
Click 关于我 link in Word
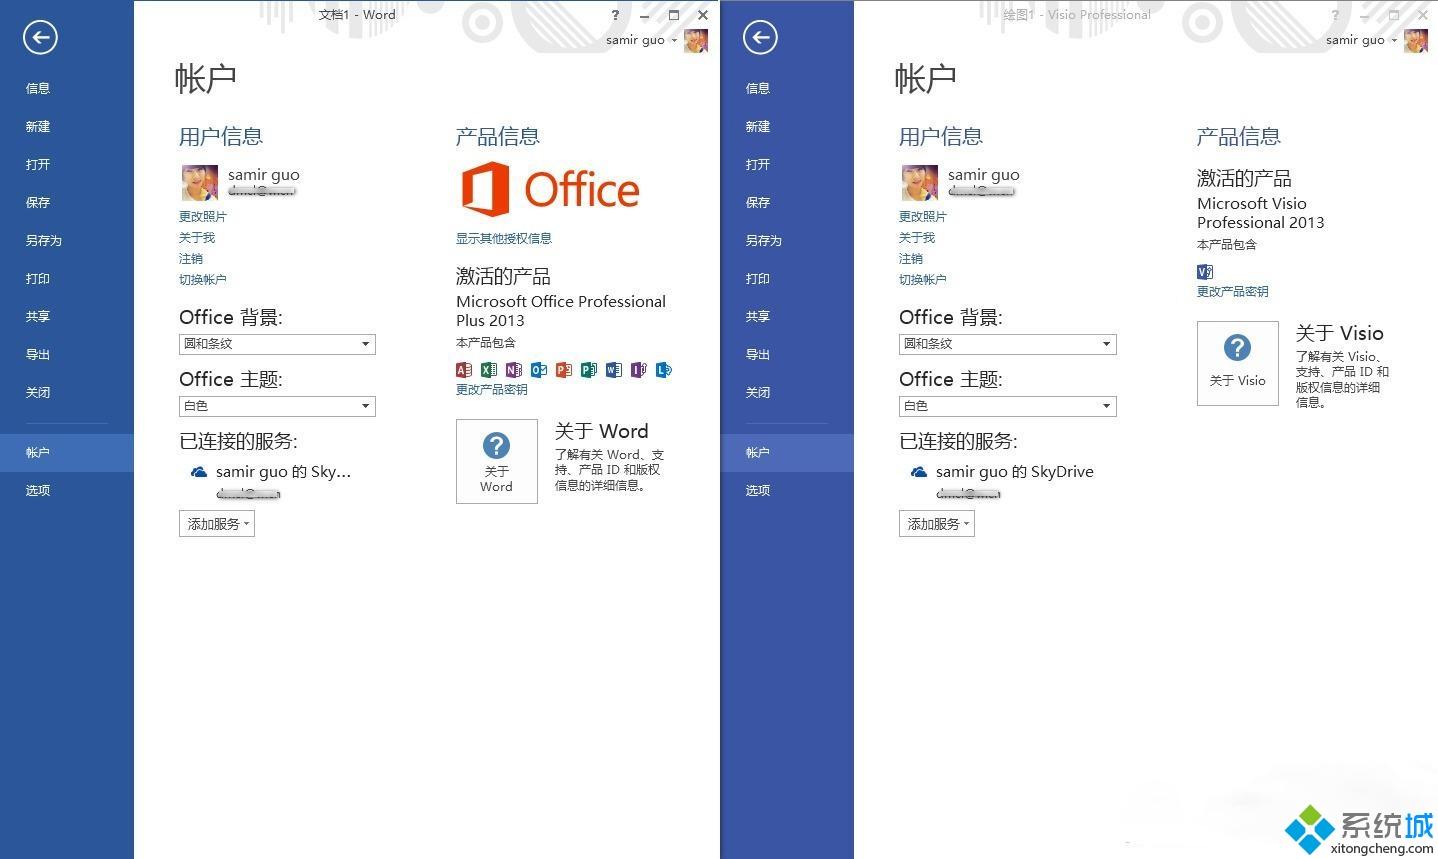point(197,237)
